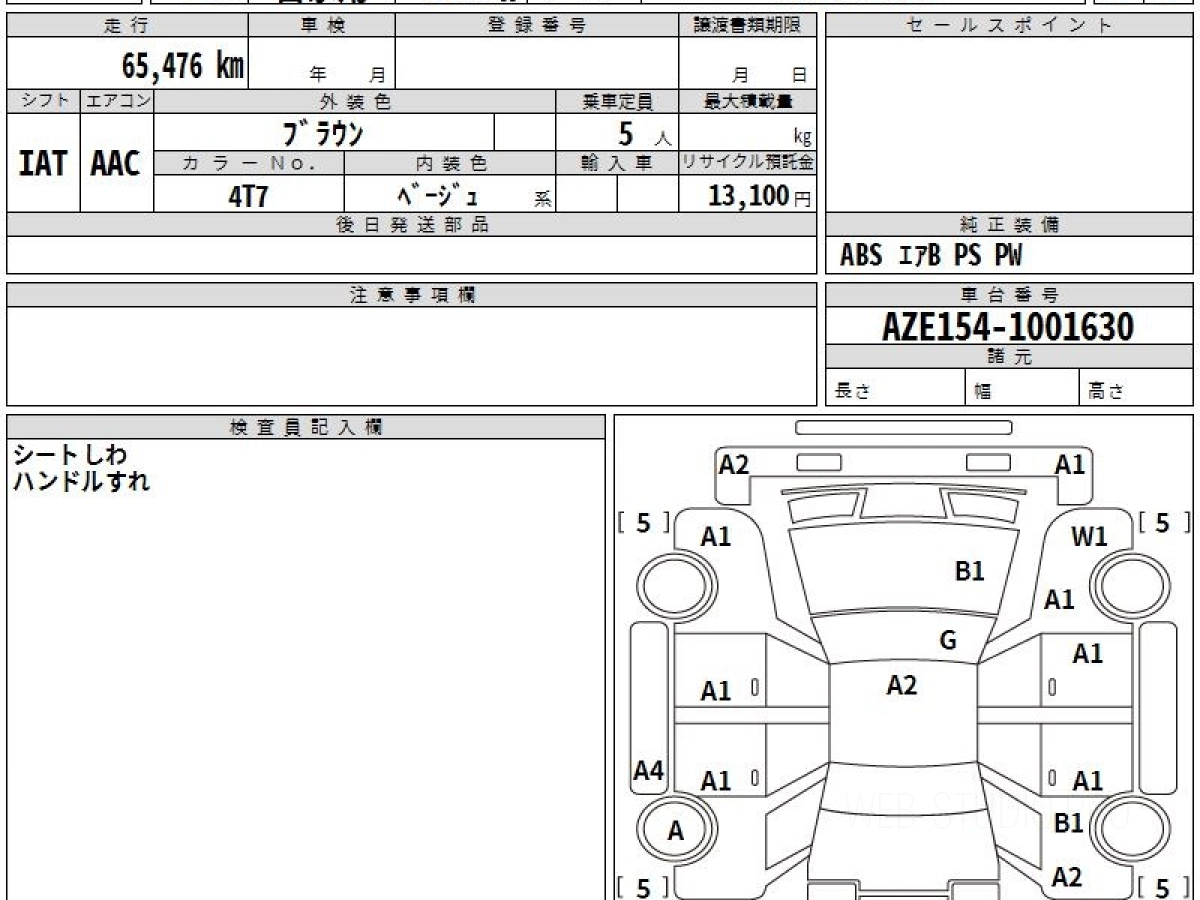1200x900 pixels.
Task: Select the color code 4T7
Action: [248, 196]
